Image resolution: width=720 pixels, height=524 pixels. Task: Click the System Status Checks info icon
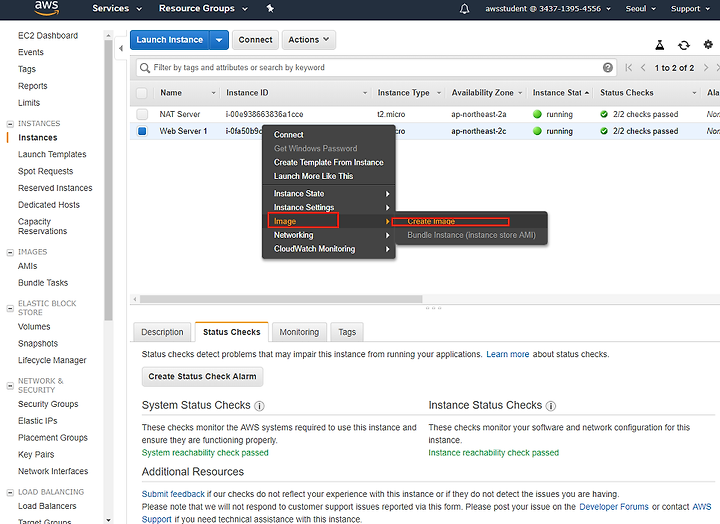tap(259, 406)
